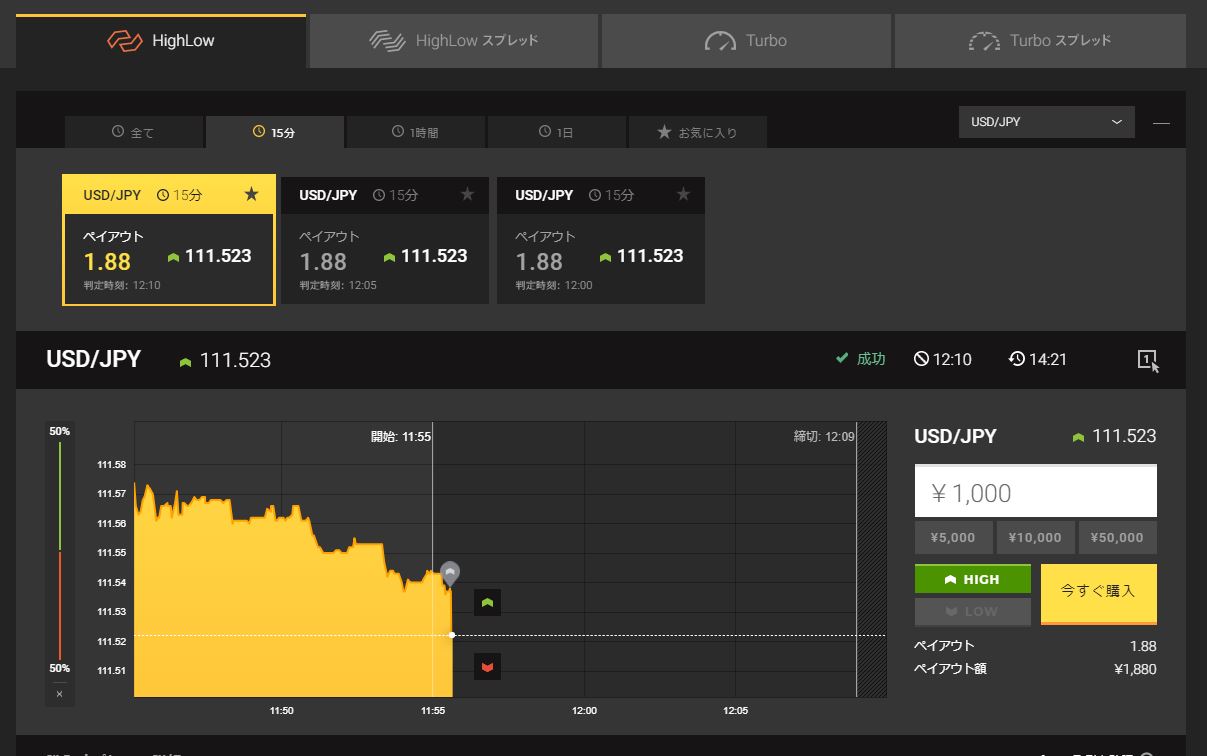Switch to the HighLow trading tab
The width and height of the screenshot is (1207, 756).
tap(160, 41)
